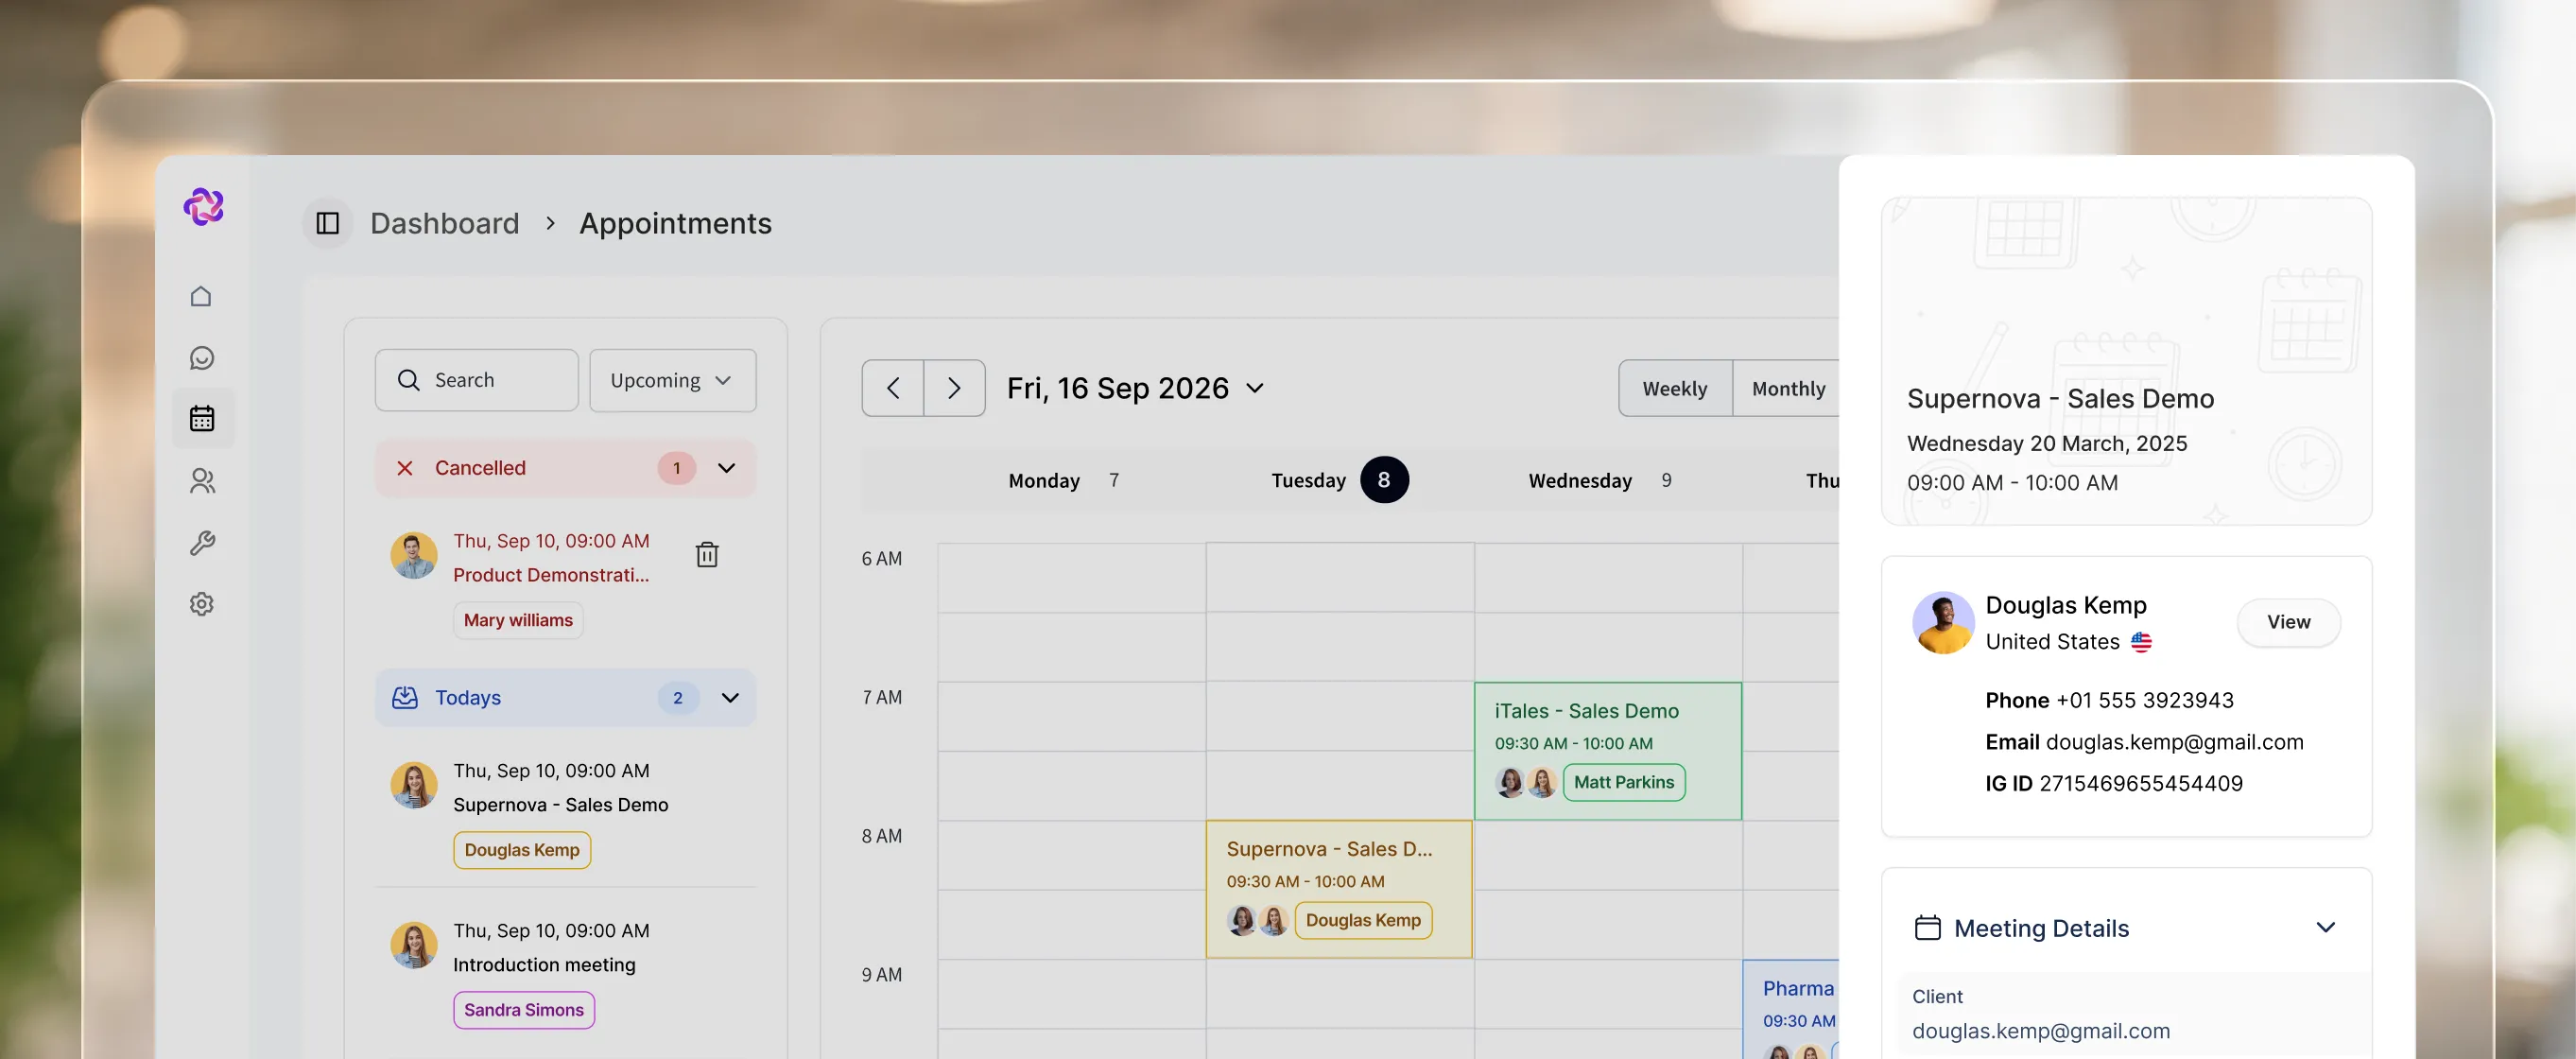Click the avatar pair on iTales event

pyautogui.click(x=1526, y=782)
